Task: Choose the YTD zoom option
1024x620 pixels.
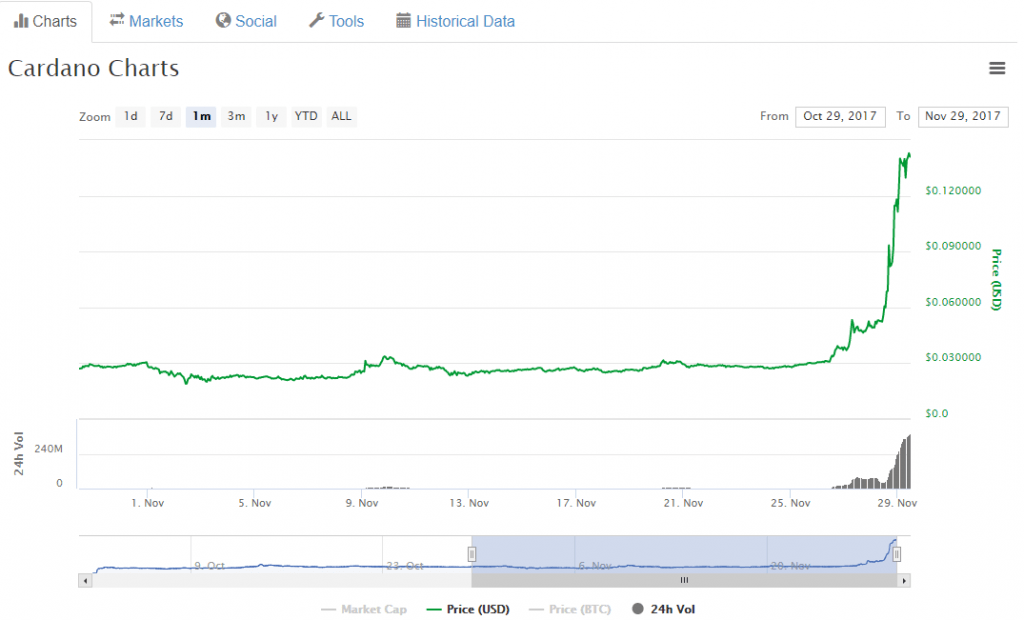Action: (306, 116)
